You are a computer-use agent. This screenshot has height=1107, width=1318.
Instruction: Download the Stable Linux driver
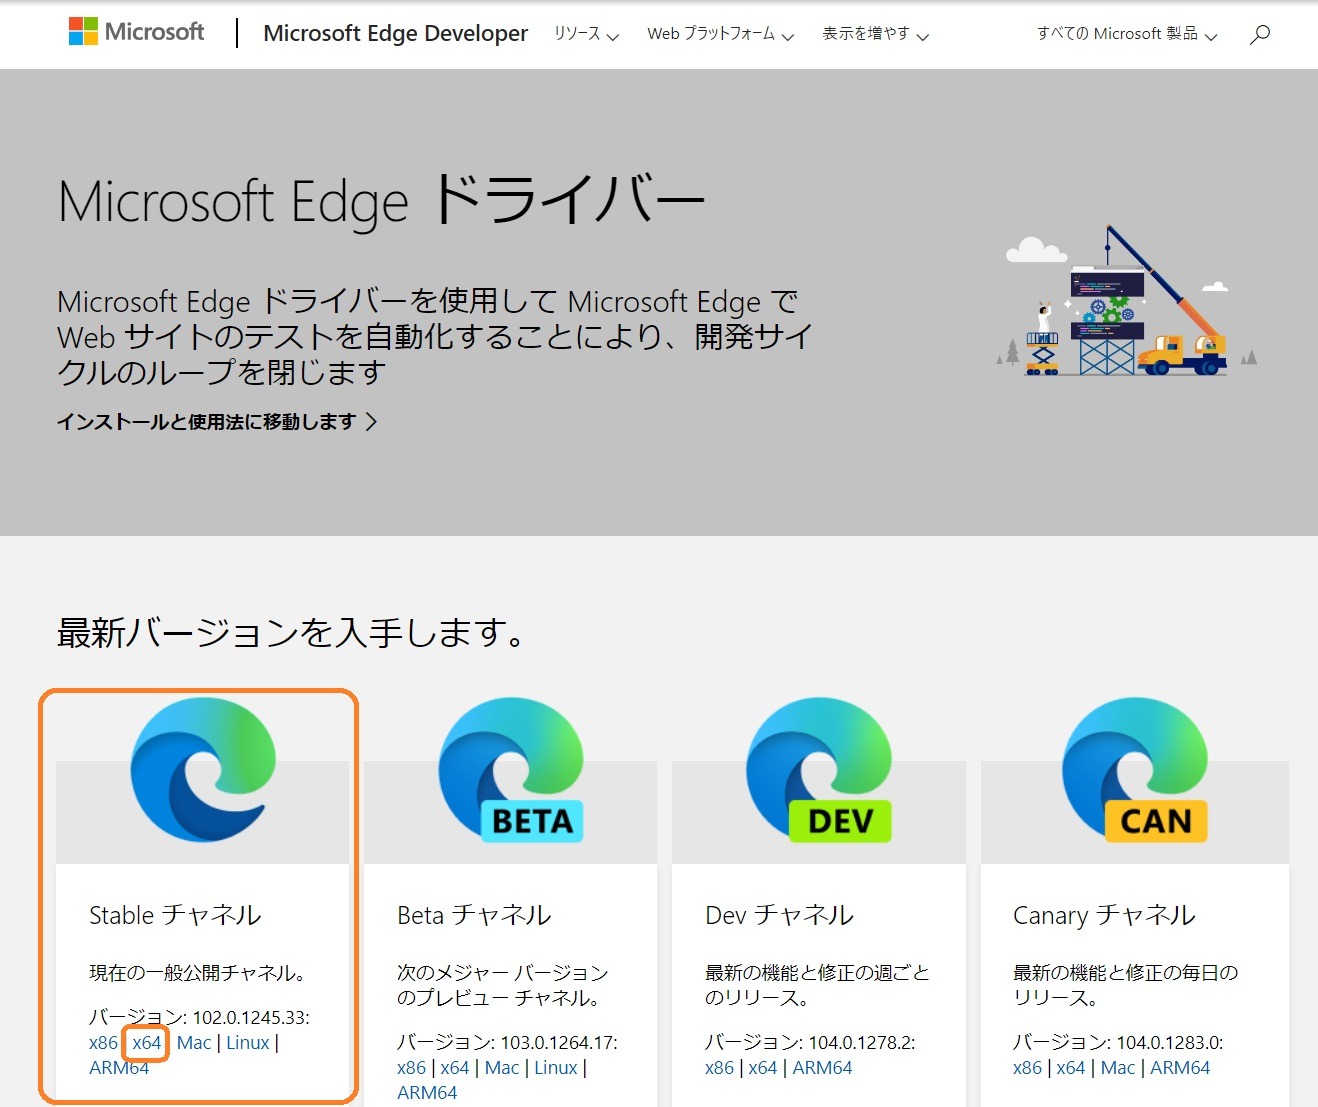tap(246, 1043)
